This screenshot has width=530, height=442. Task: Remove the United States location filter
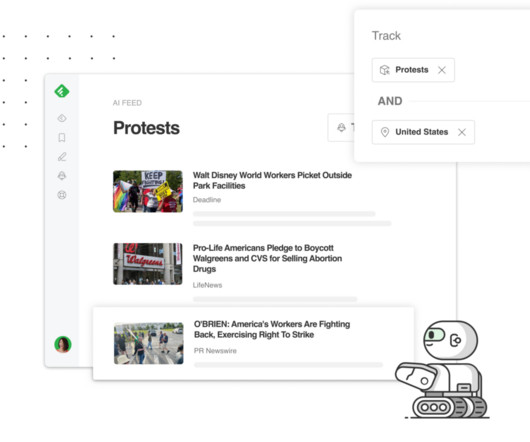coord(462,132)
